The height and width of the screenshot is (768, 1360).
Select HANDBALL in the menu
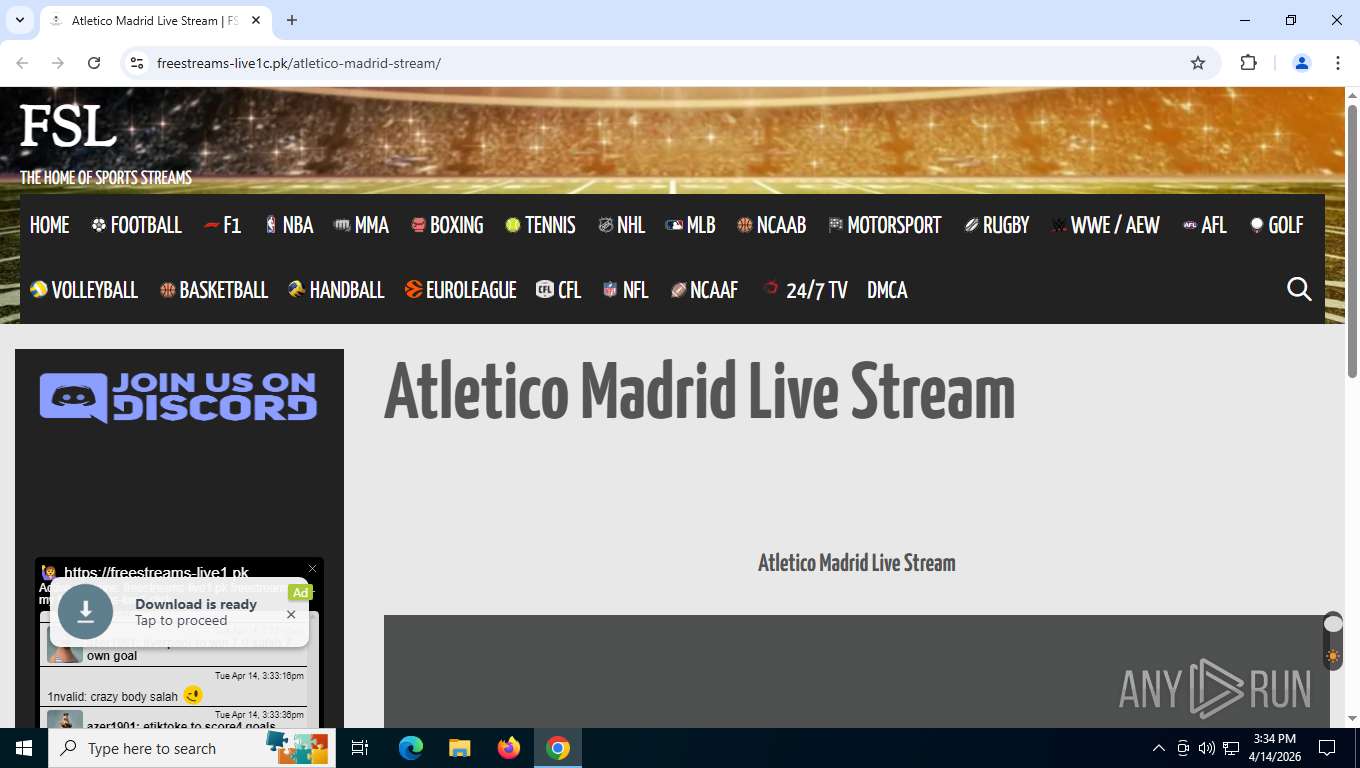[336, 290]
